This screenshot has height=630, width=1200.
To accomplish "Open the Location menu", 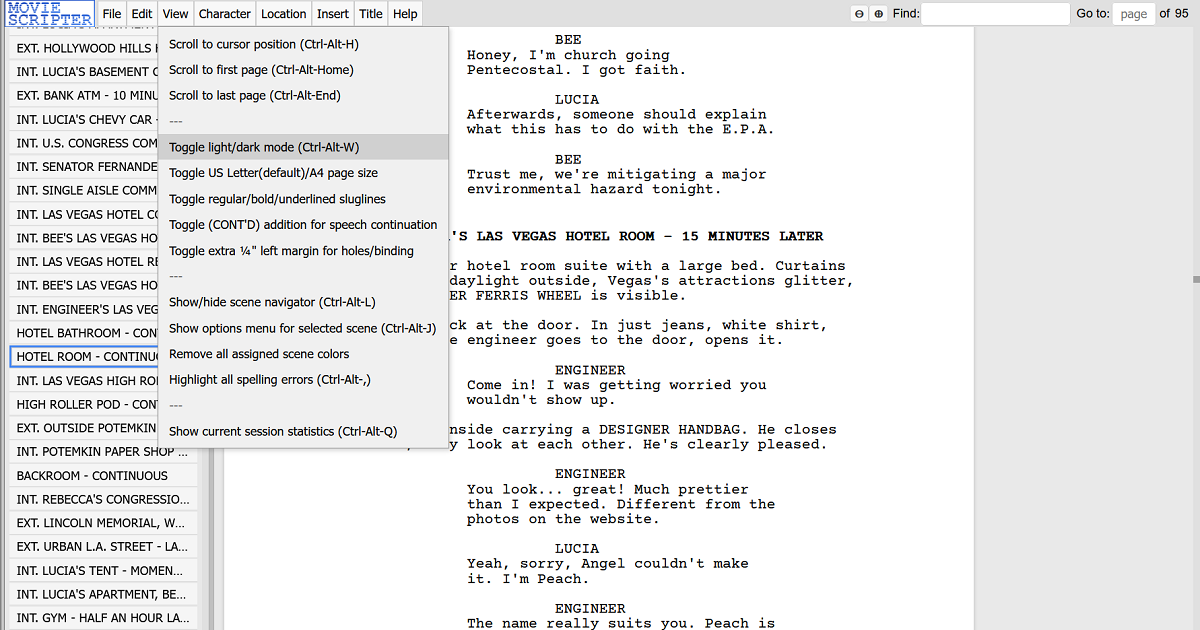I will point(284,14).
